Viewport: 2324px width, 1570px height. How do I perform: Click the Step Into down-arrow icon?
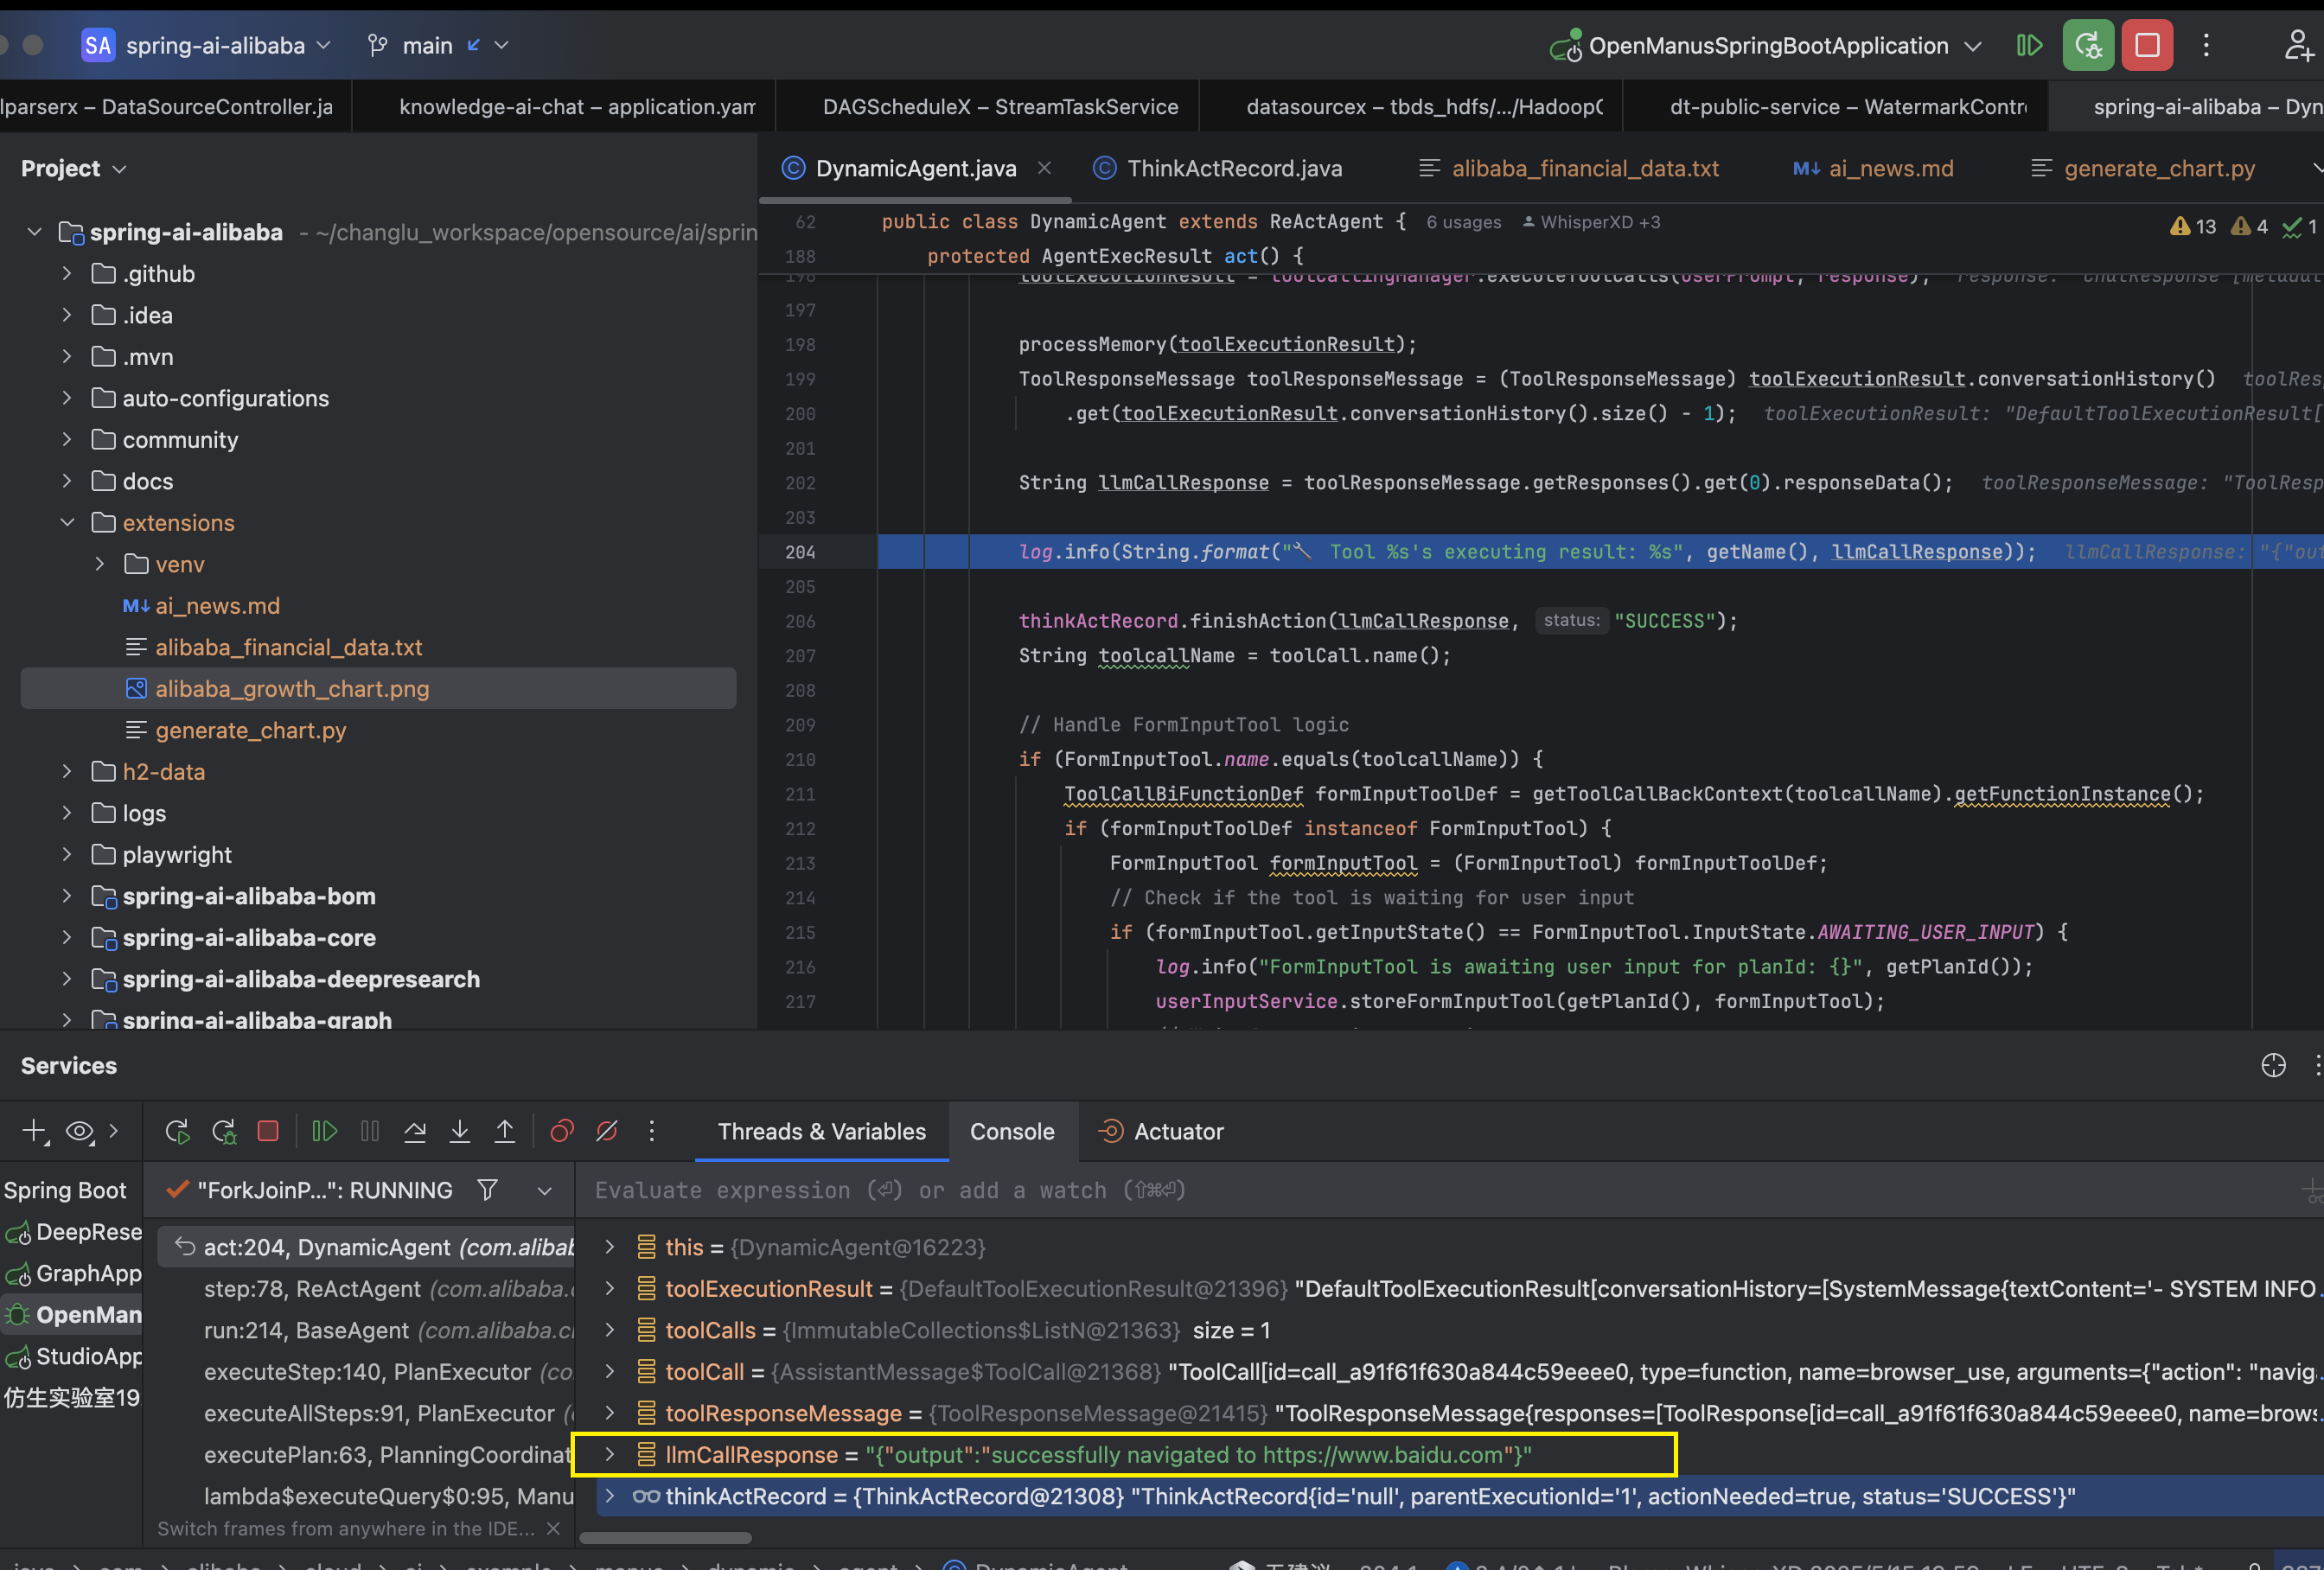(x=460, y=1131)
